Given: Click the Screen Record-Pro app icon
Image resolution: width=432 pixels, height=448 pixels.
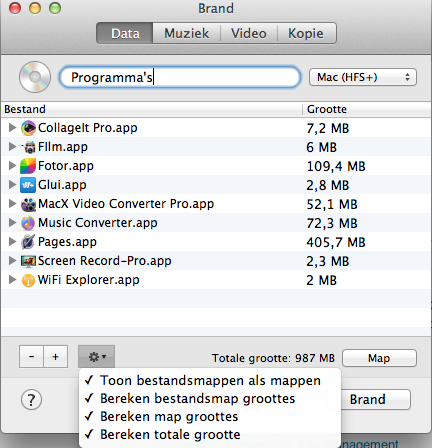Looking at the screenshot, I should click(28, 261).
